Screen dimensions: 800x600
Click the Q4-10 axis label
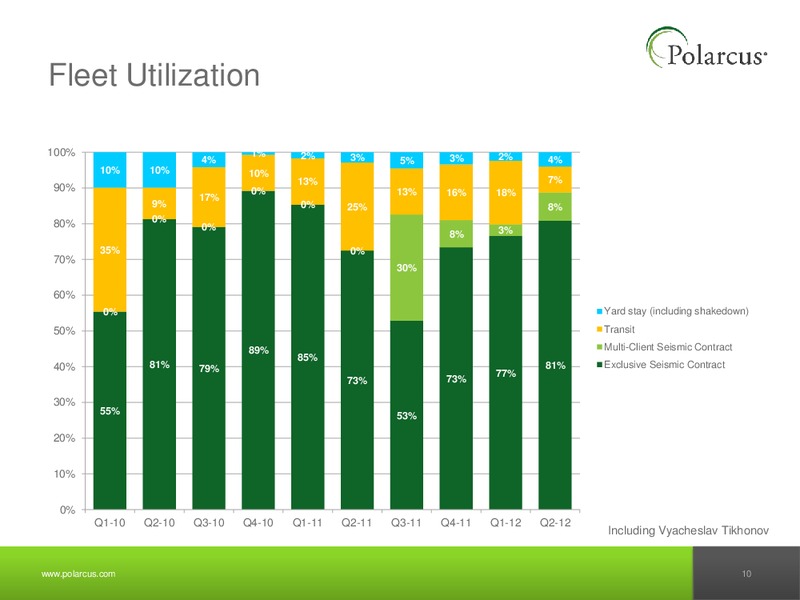258,522
